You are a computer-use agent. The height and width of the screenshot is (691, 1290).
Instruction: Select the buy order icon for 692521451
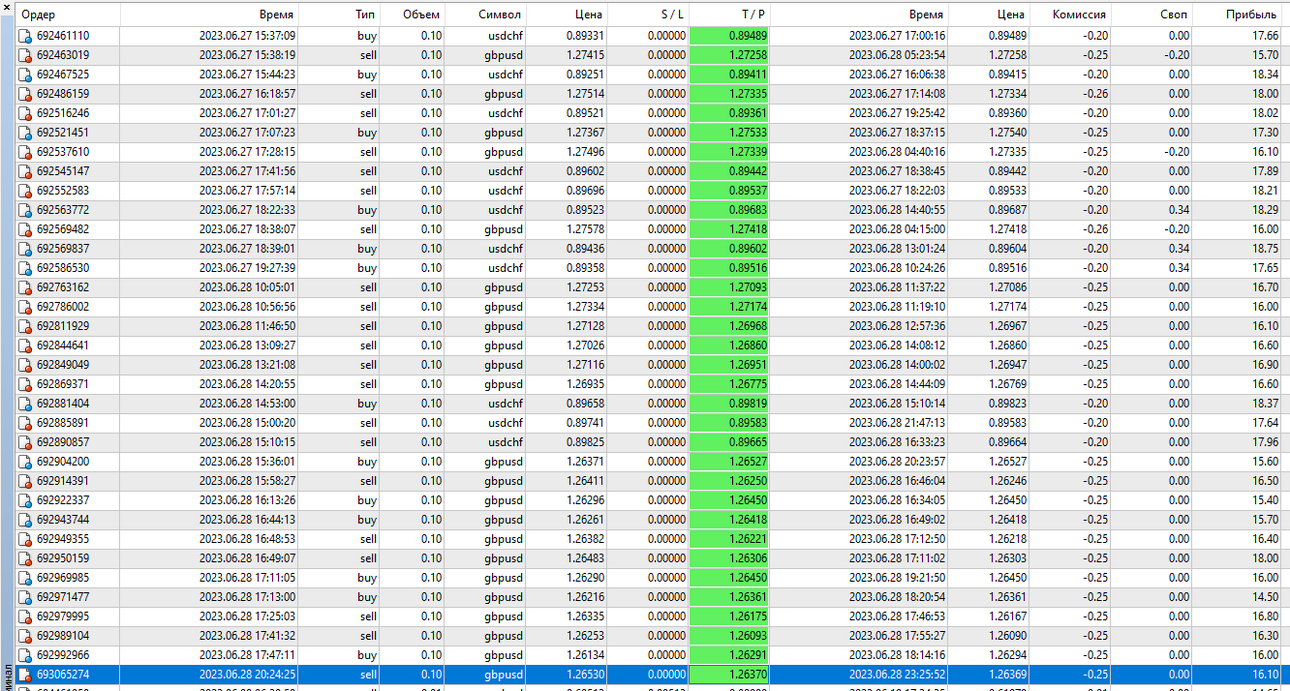click(x=25, y=132)
